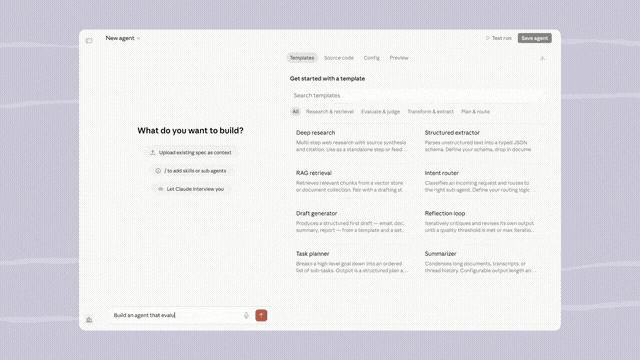Choose the Summarizer template
Image resolution: width=640 pixels, height=360 pixels.
pos(480,262)
